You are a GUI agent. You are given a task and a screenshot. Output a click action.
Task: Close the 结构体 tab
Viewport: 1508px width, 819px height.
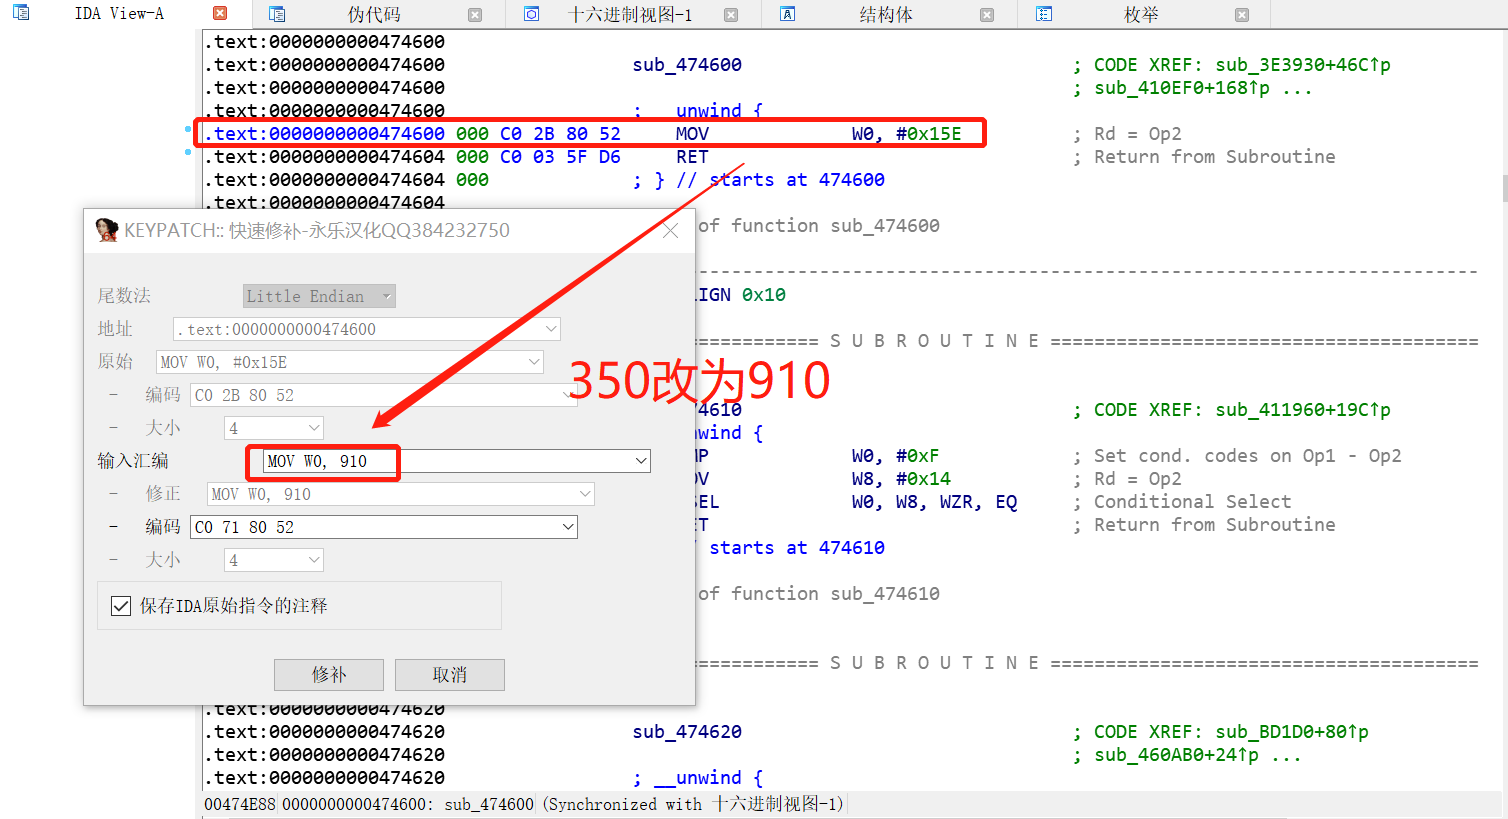coord(987,15)
